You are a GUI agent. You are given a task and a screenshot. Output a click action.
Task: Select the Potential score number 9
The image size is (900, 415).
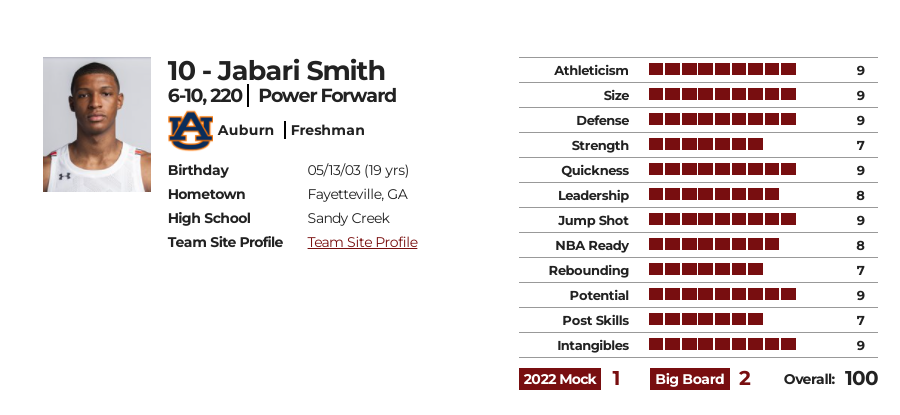tap(860, 296)
